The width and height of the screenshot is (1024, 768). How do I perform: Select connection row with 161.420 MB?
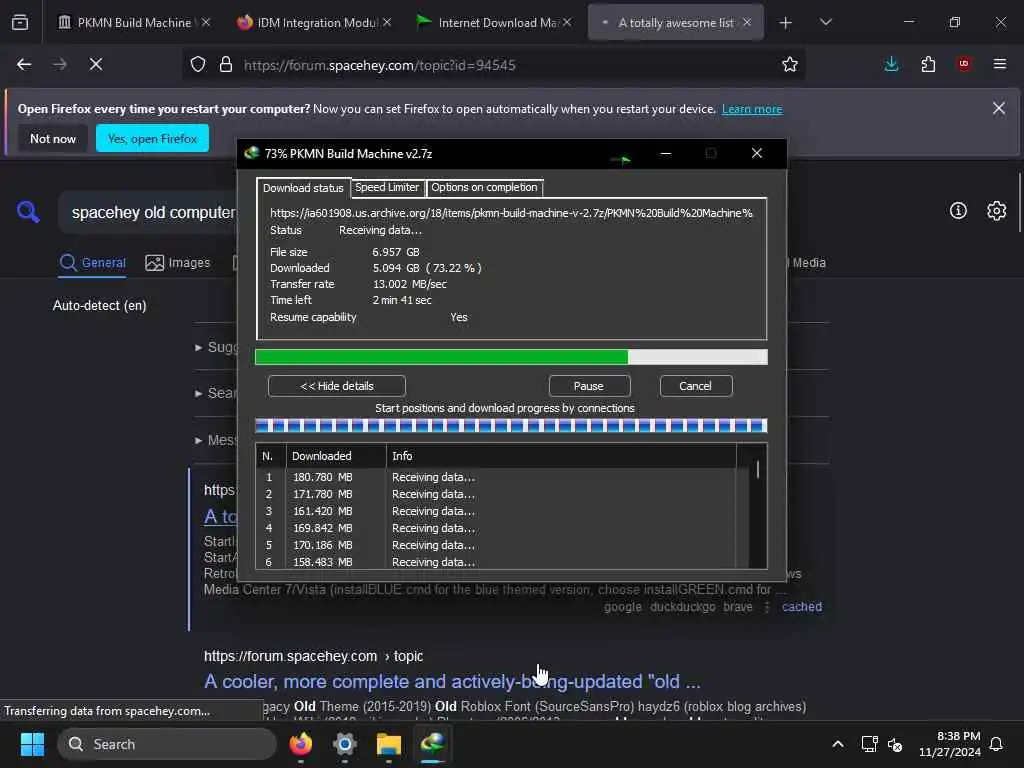click(496, 511)
